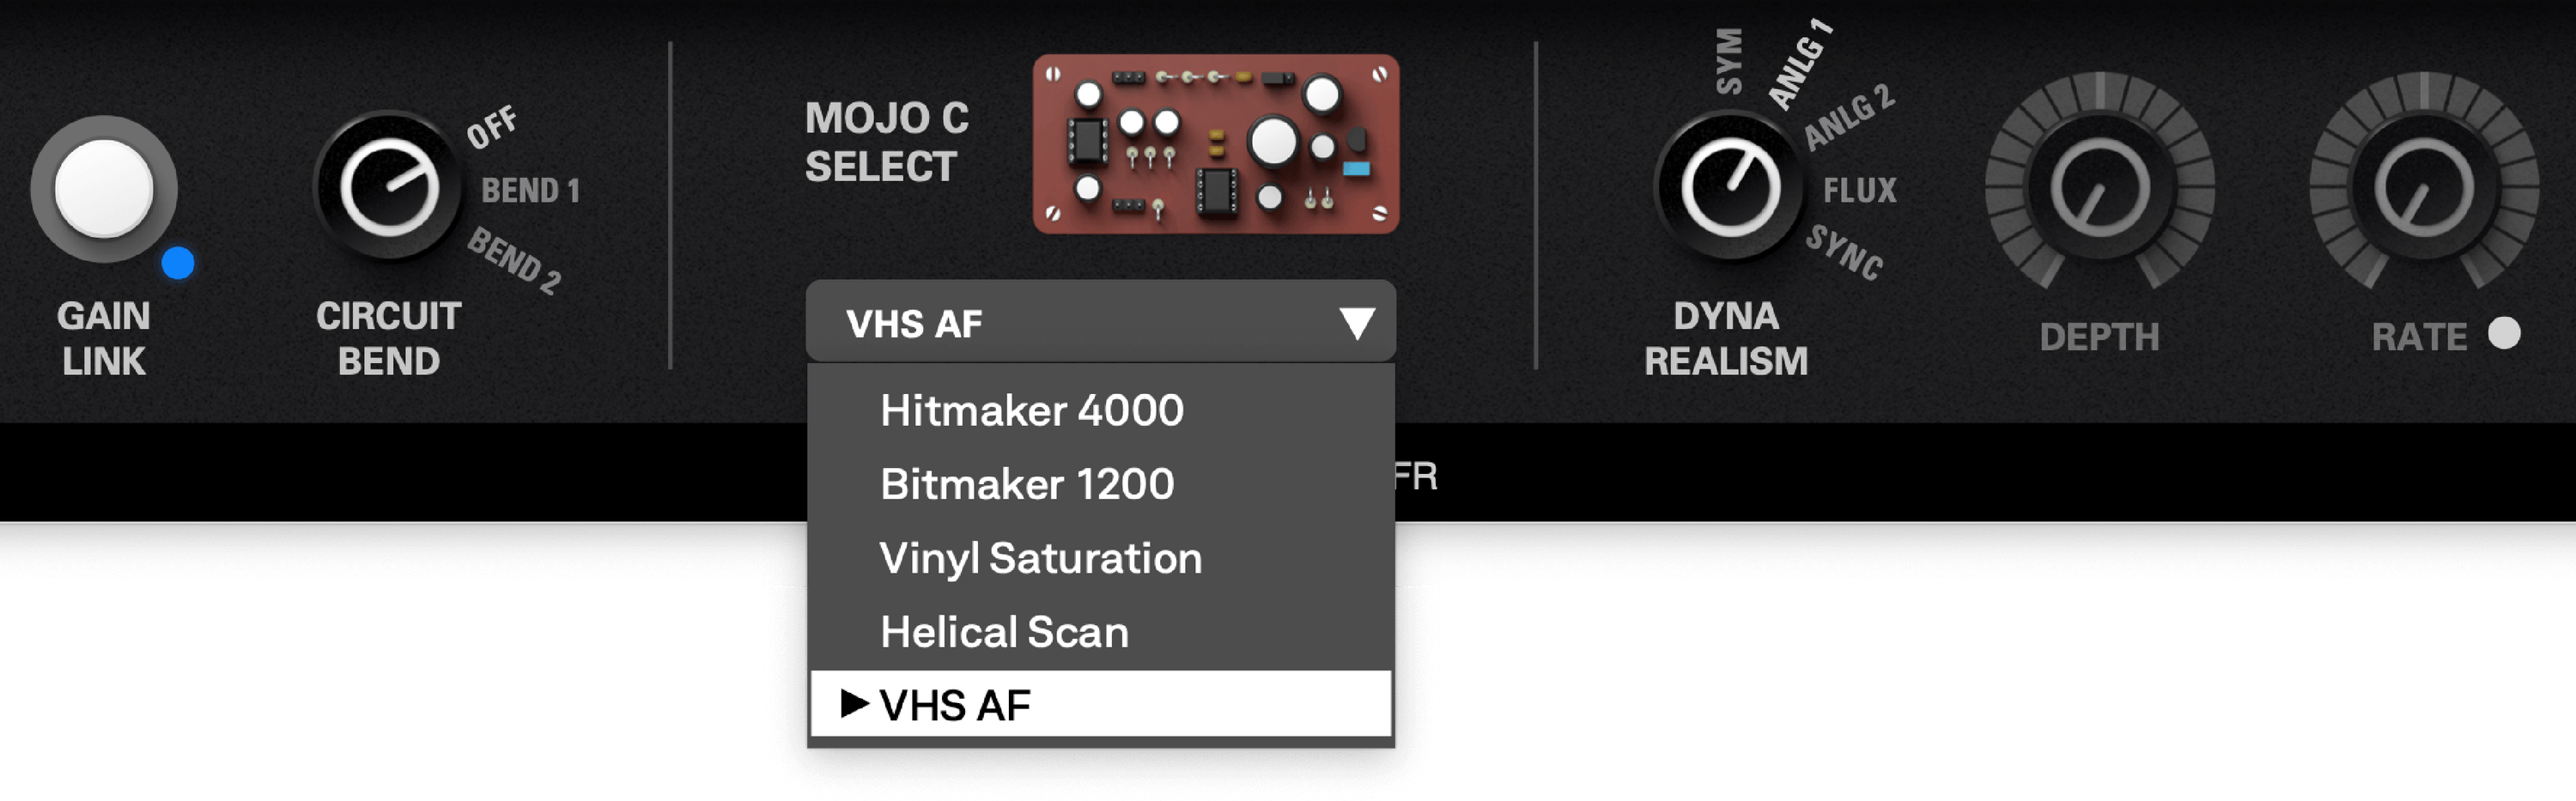The image size is (2576, 801).
Task: Select the Bitmaker 1200 option
Action: click(1029, 485)
